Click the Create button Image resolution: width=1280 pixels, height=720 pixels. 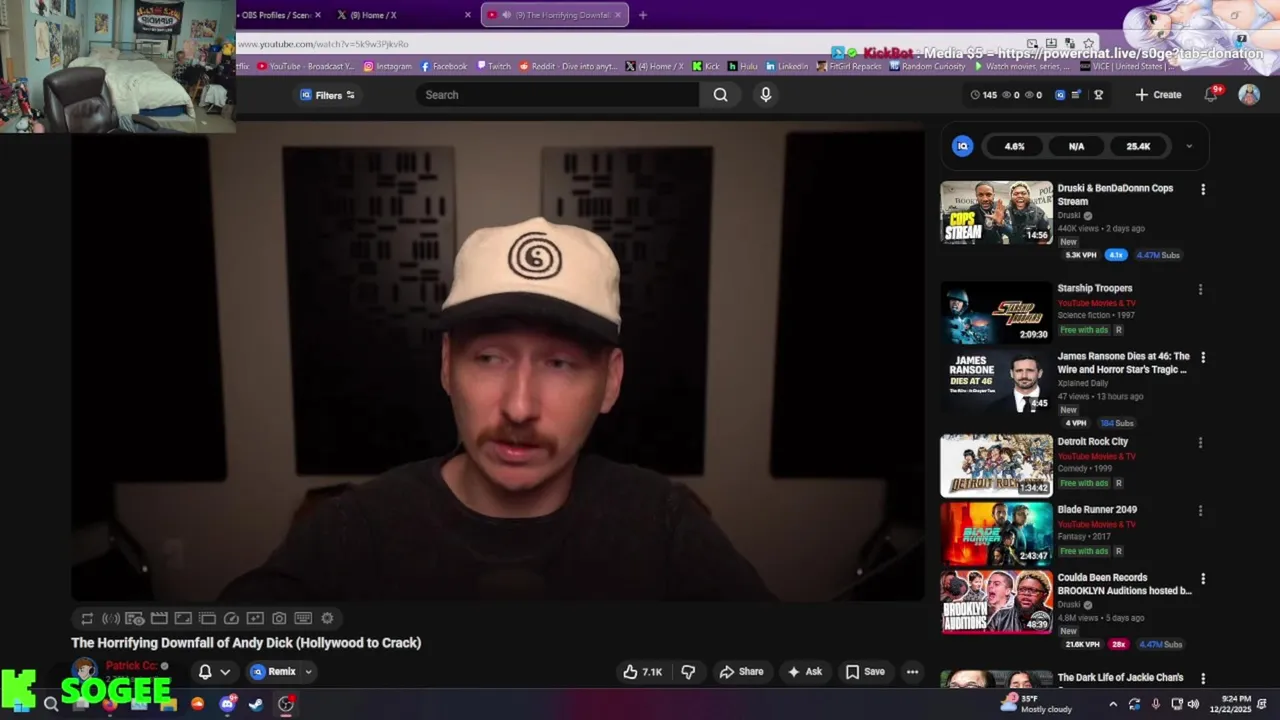tap(1158, 95)
